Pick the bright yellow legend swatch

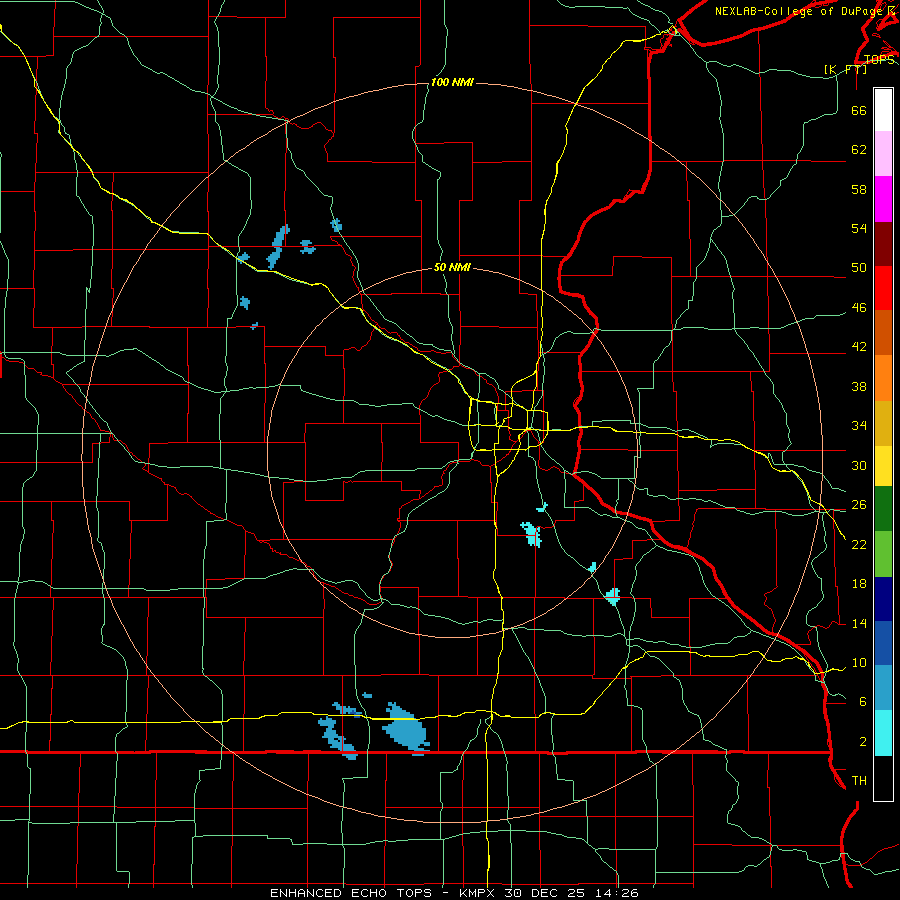pyautogui.click(x=883, y=466)
